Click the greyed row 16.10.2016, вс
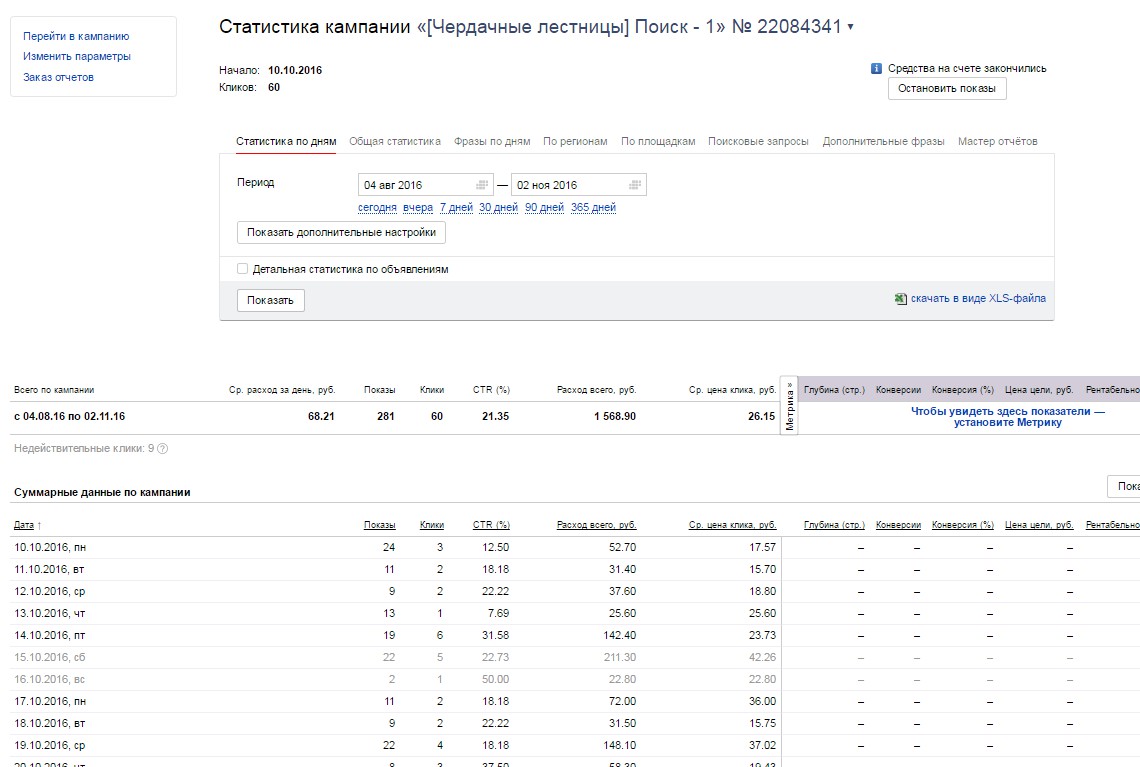The height and width of the screenshot is (767, 1140). (49, 679)
